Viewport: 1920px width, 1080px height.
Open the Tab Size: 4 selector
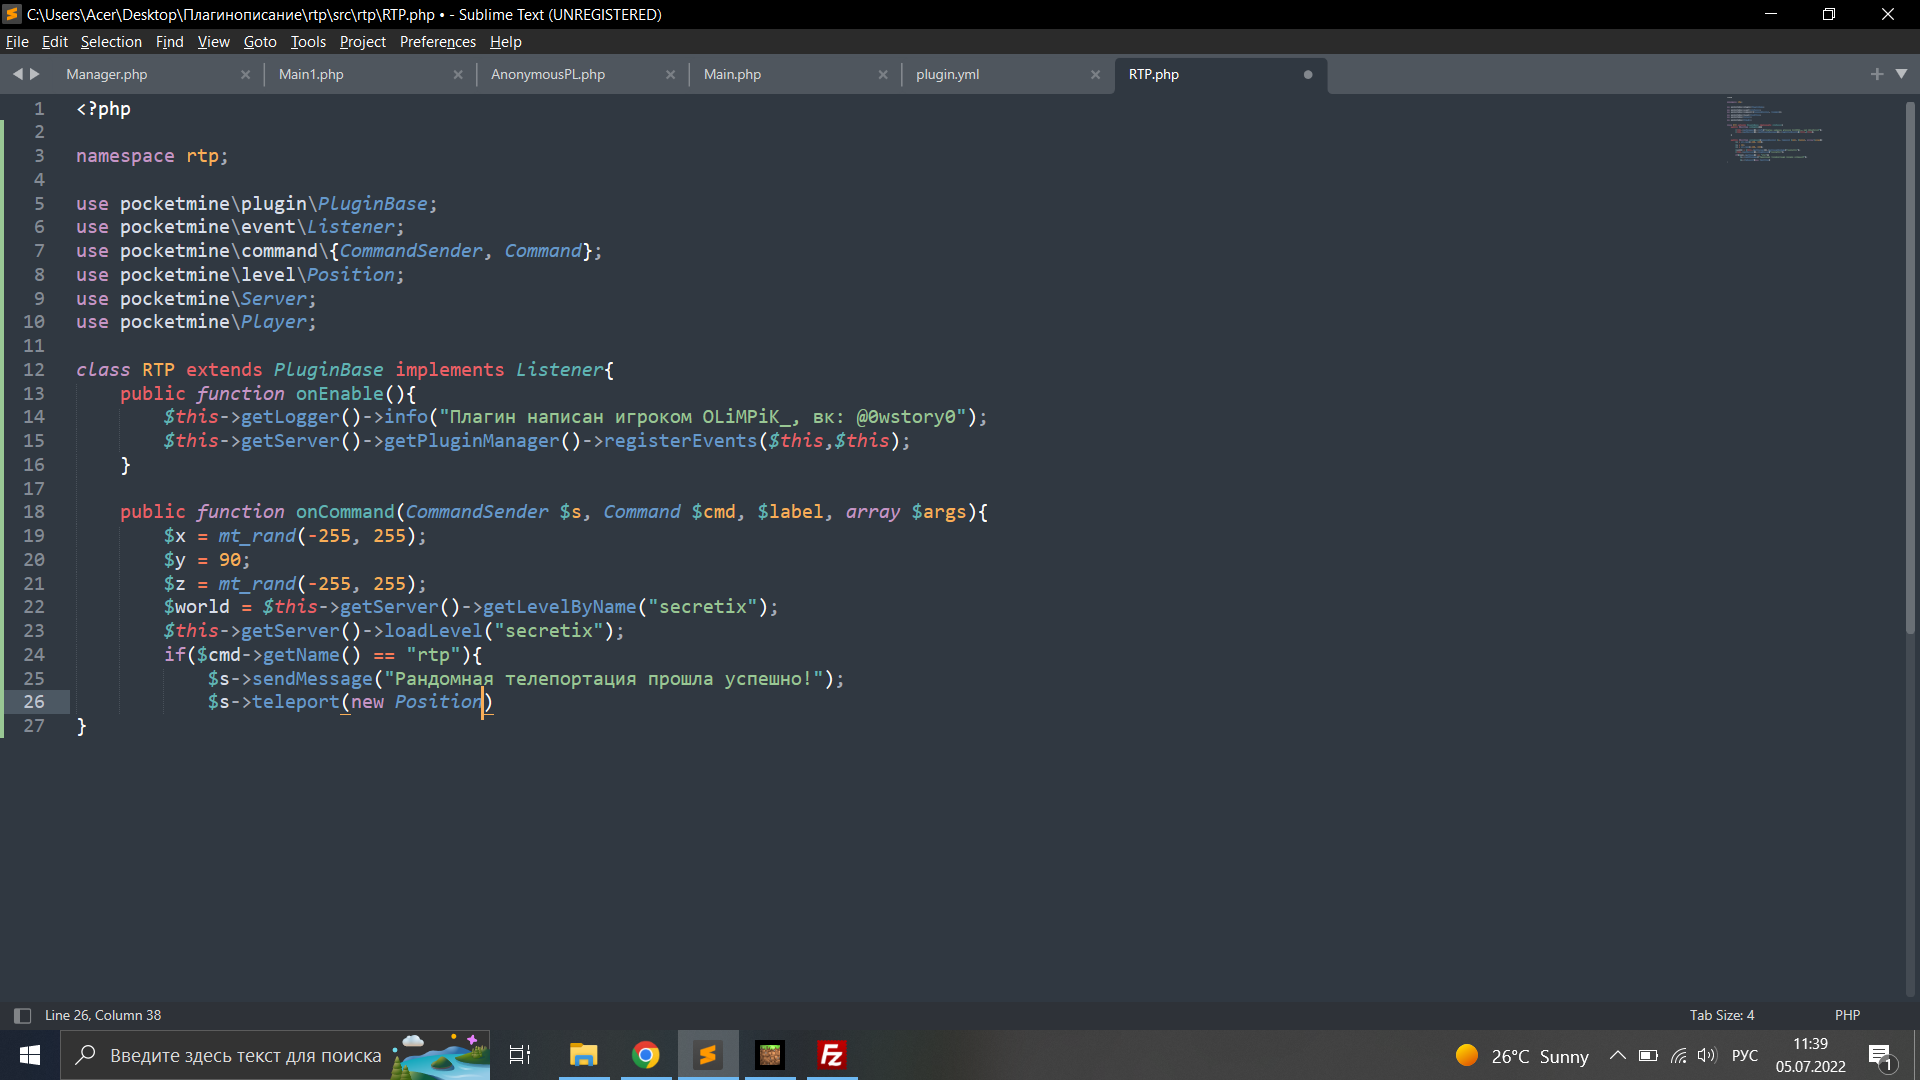click(x=1721, y=1015)
